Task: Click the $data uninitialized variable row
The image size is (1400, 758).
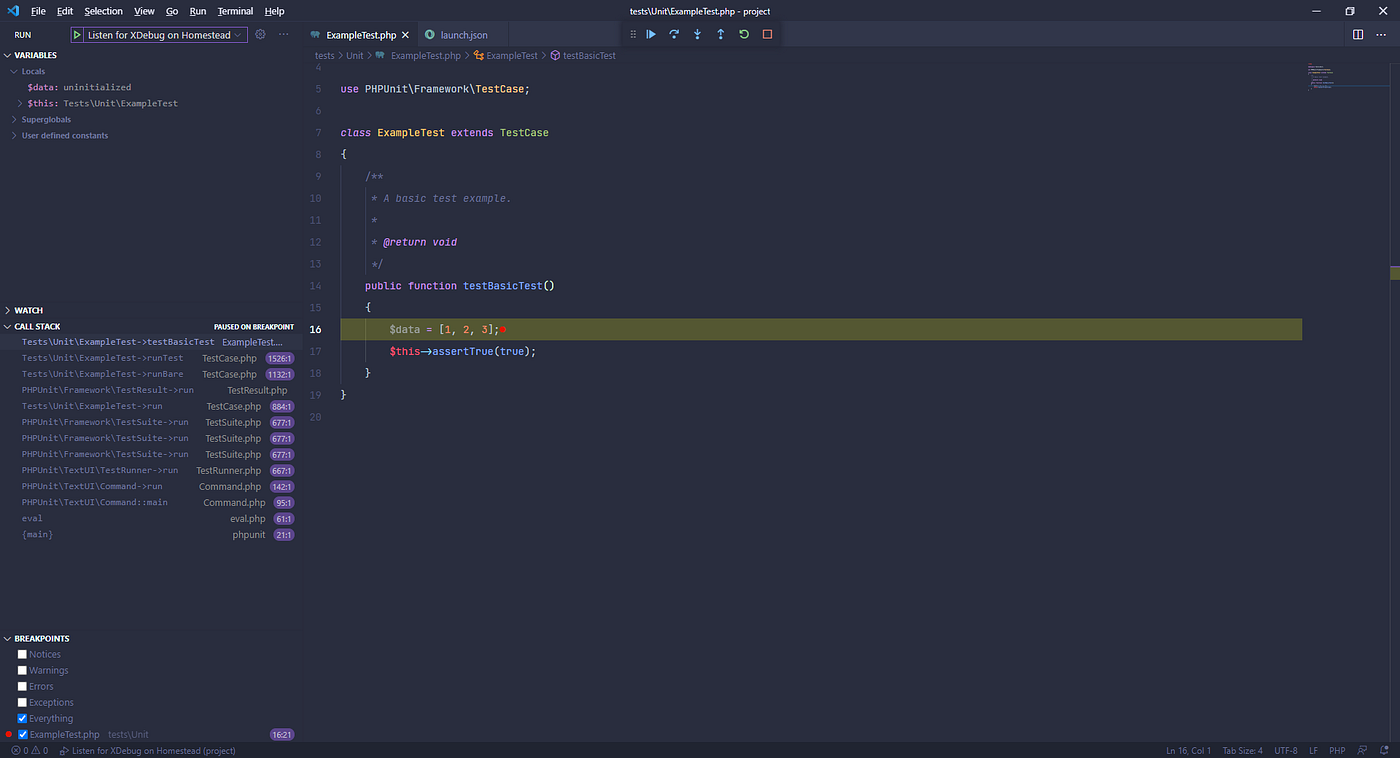Action: tap(150, 87)
